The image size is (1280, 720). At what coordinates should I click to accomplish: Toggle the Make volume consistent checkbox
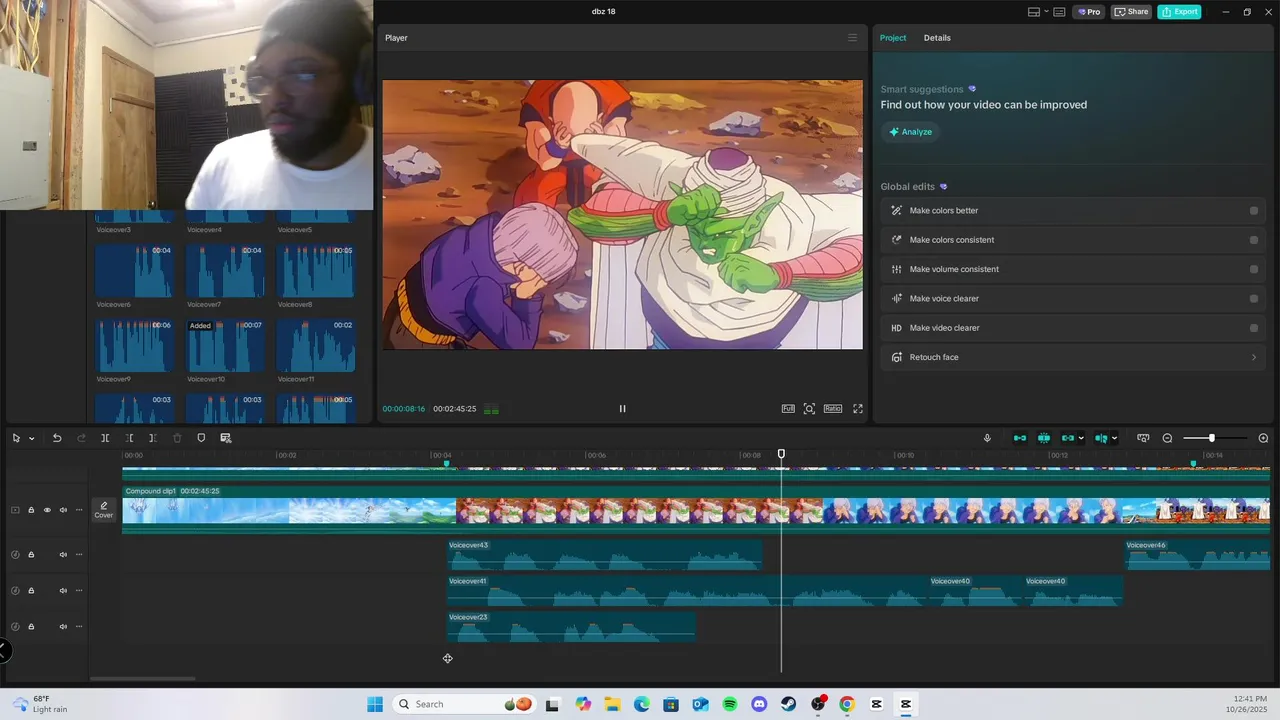(1254, 269)
